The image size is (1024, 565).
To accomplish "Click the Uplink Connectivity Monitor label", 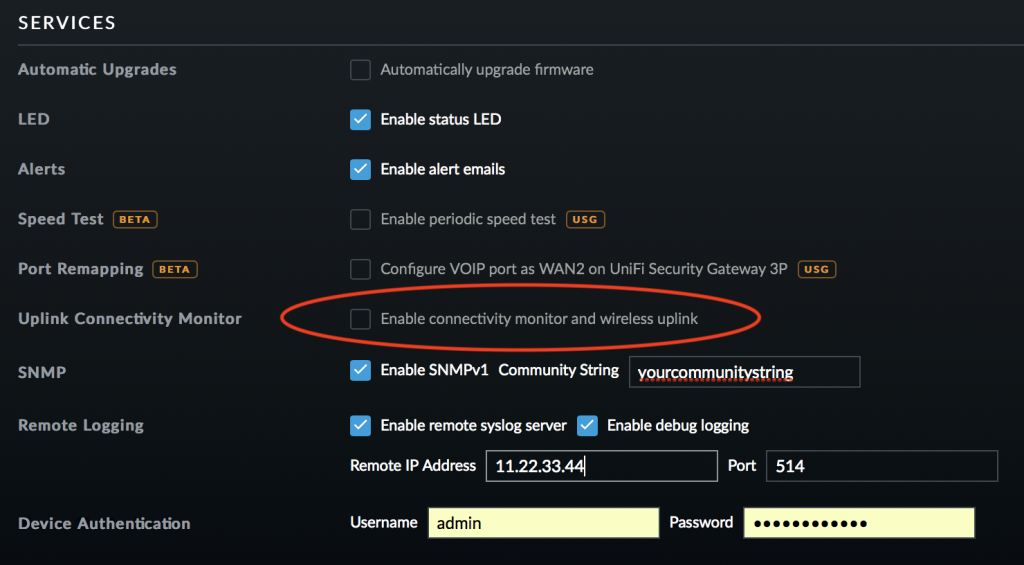I will click(130, 319).
